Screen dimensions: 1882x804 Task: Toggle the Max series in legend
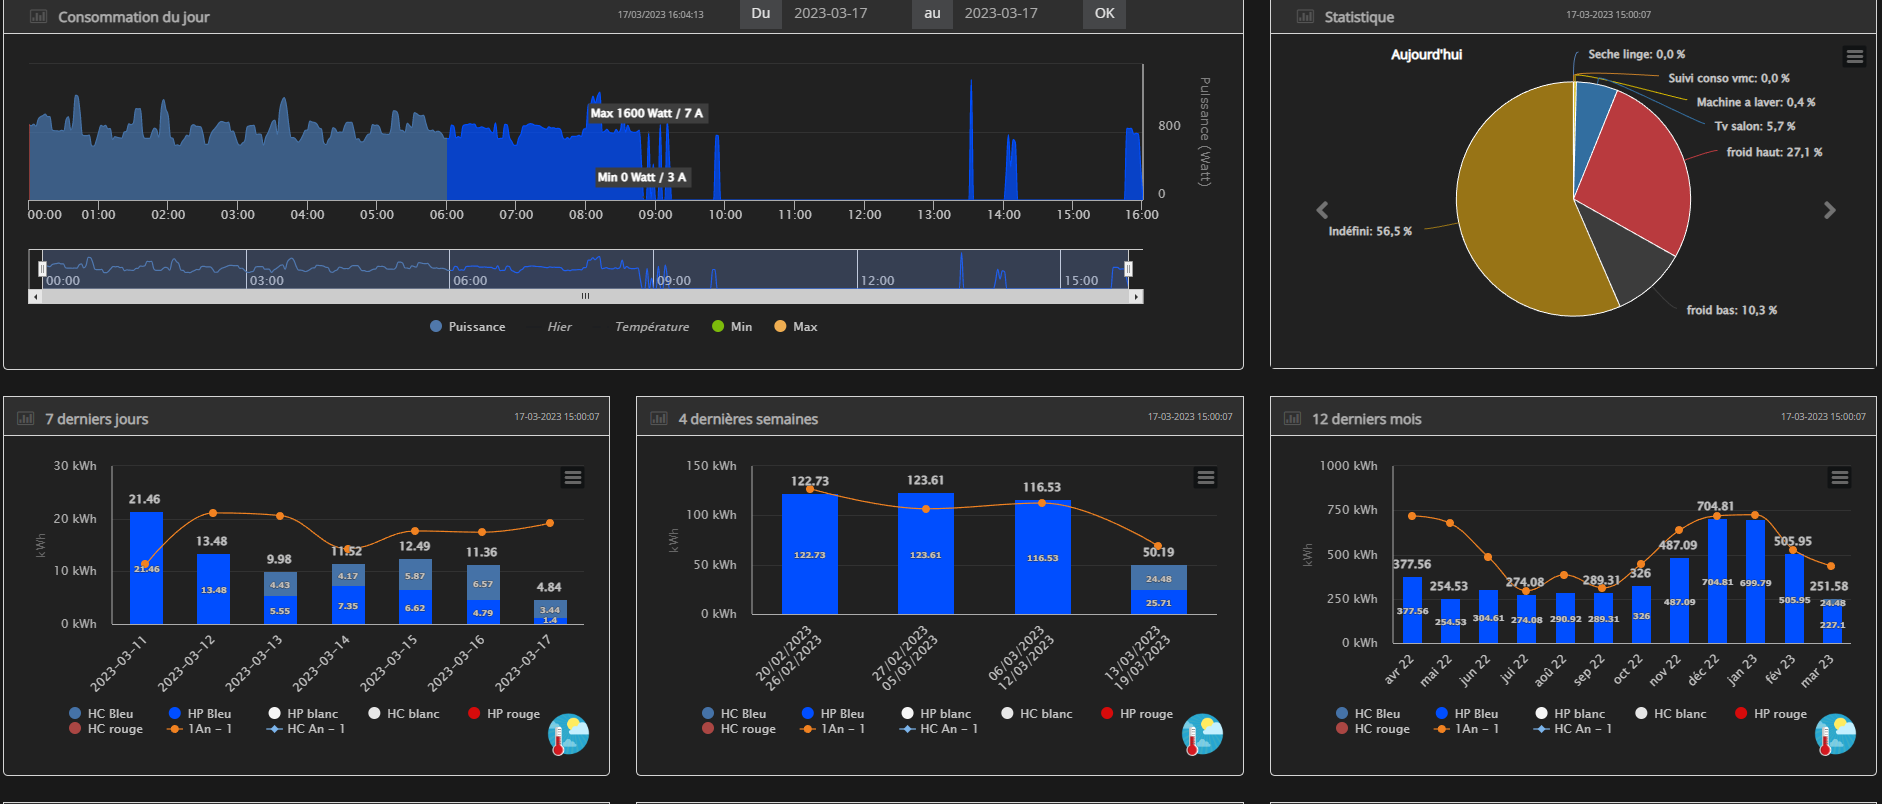coord(795,327)
